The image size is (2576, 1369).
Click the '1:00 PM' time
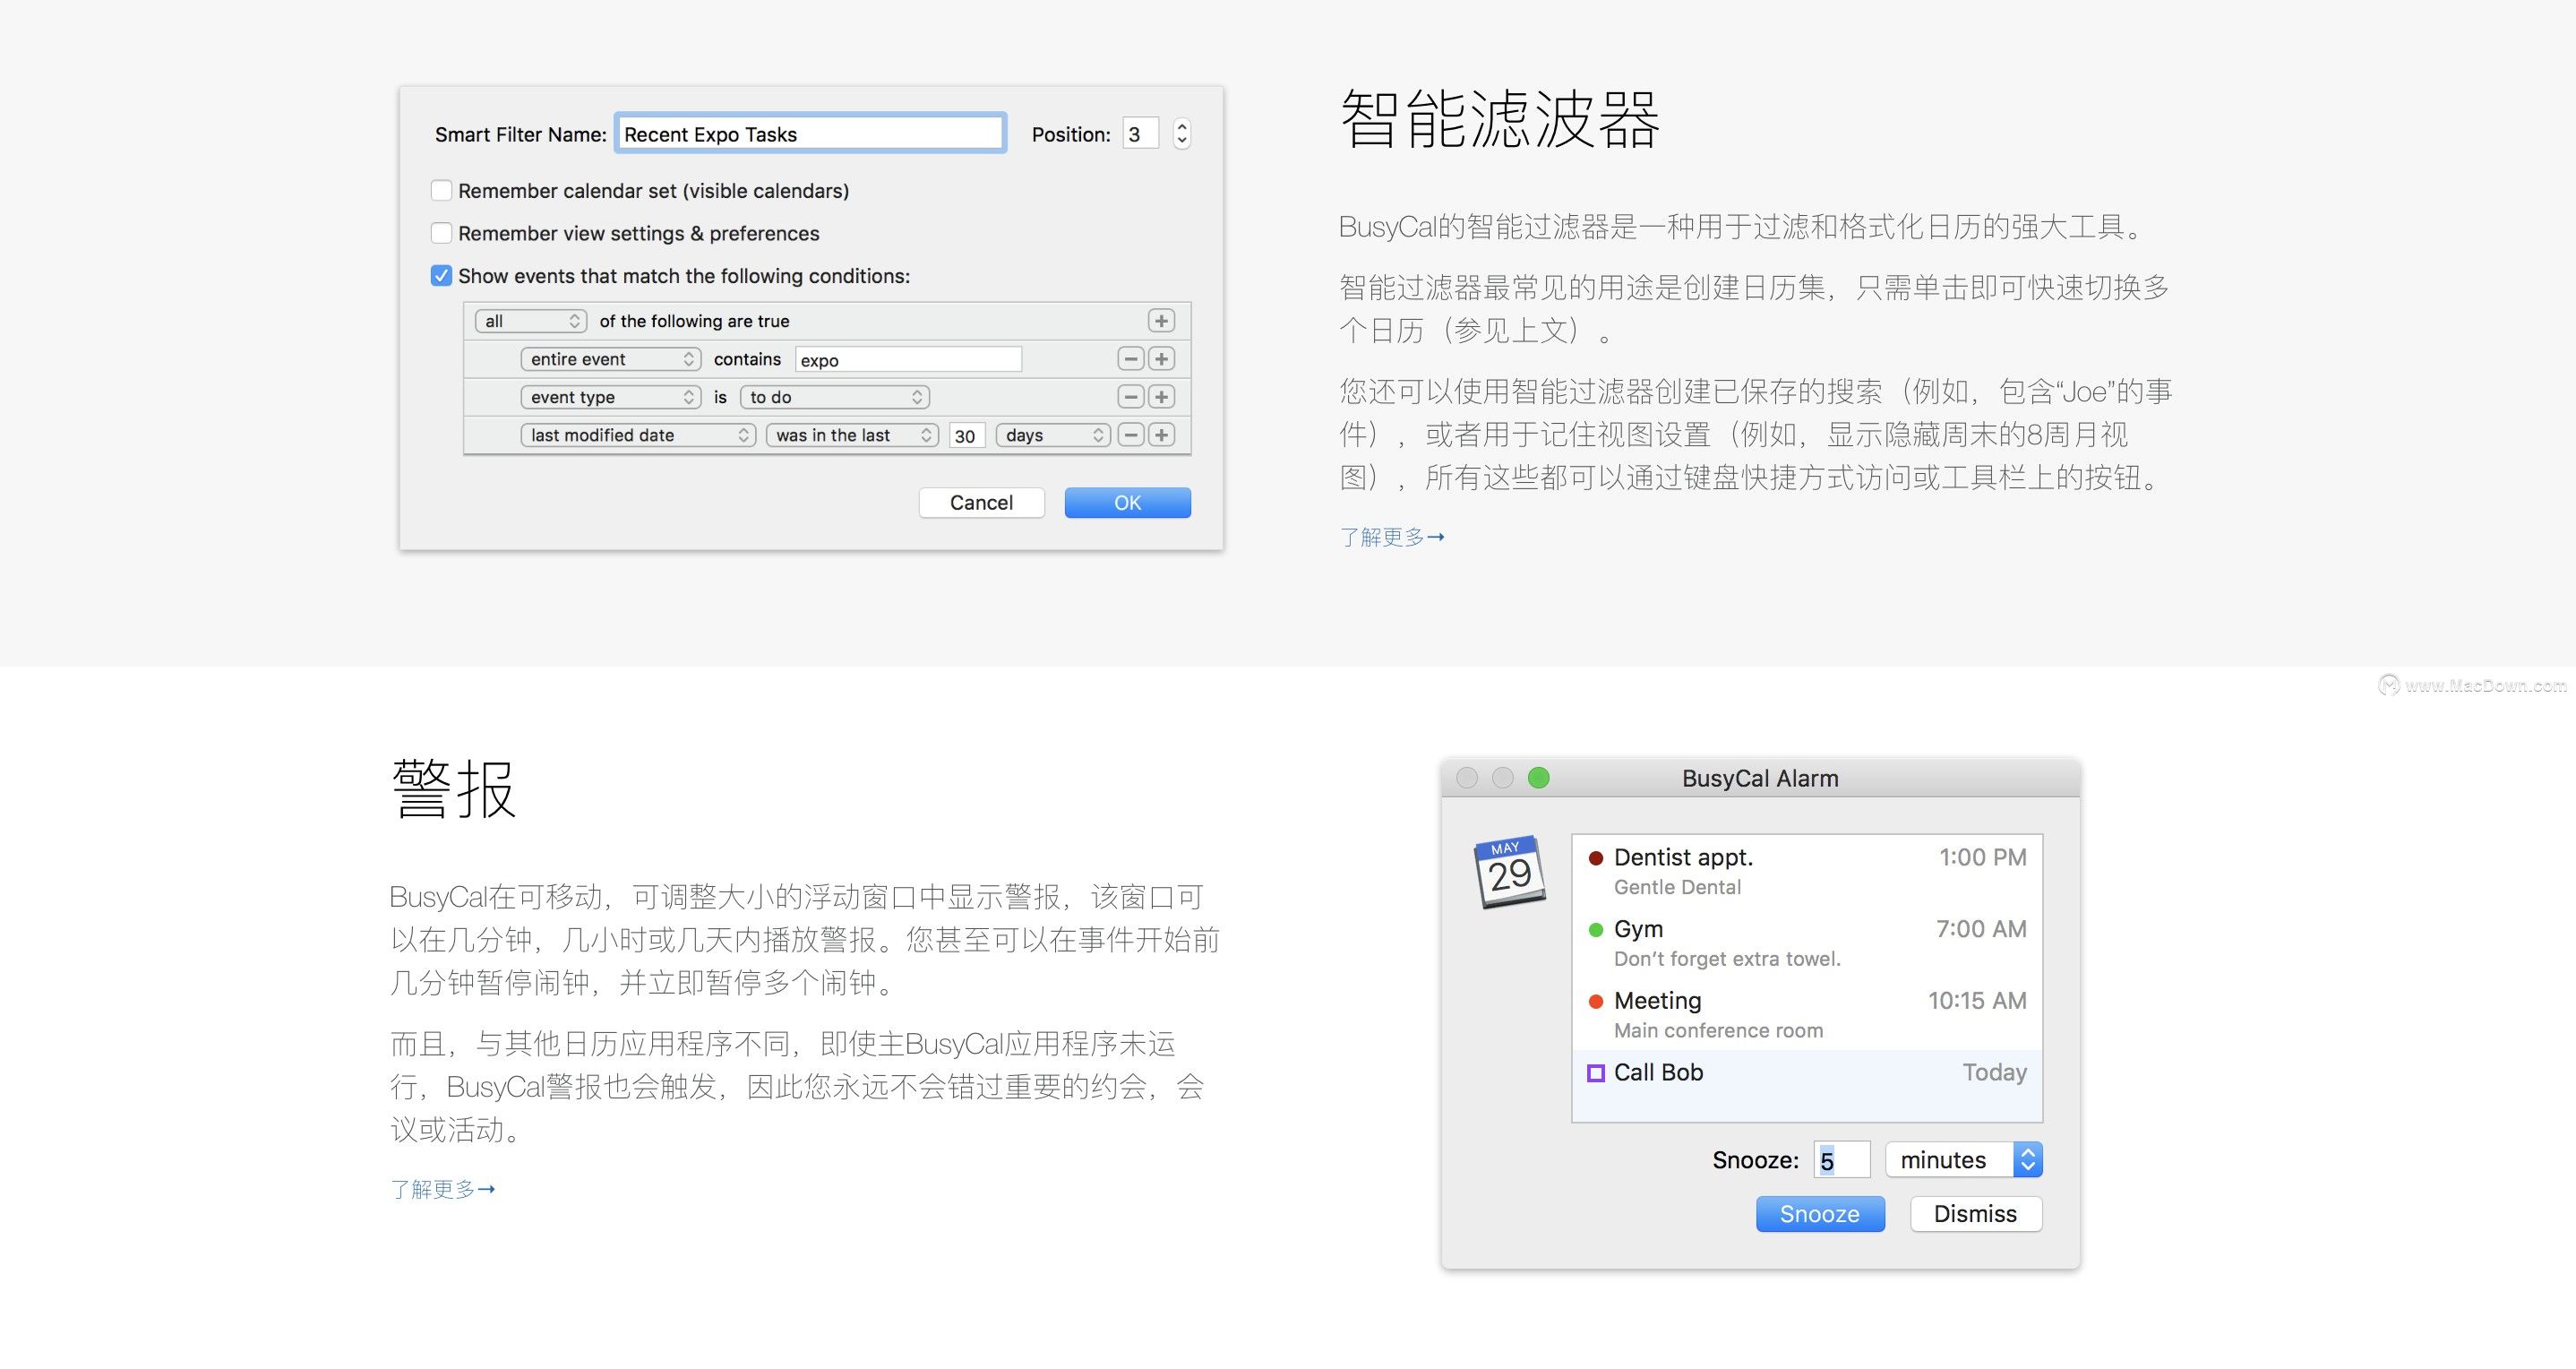click(x=1982, y=858)
